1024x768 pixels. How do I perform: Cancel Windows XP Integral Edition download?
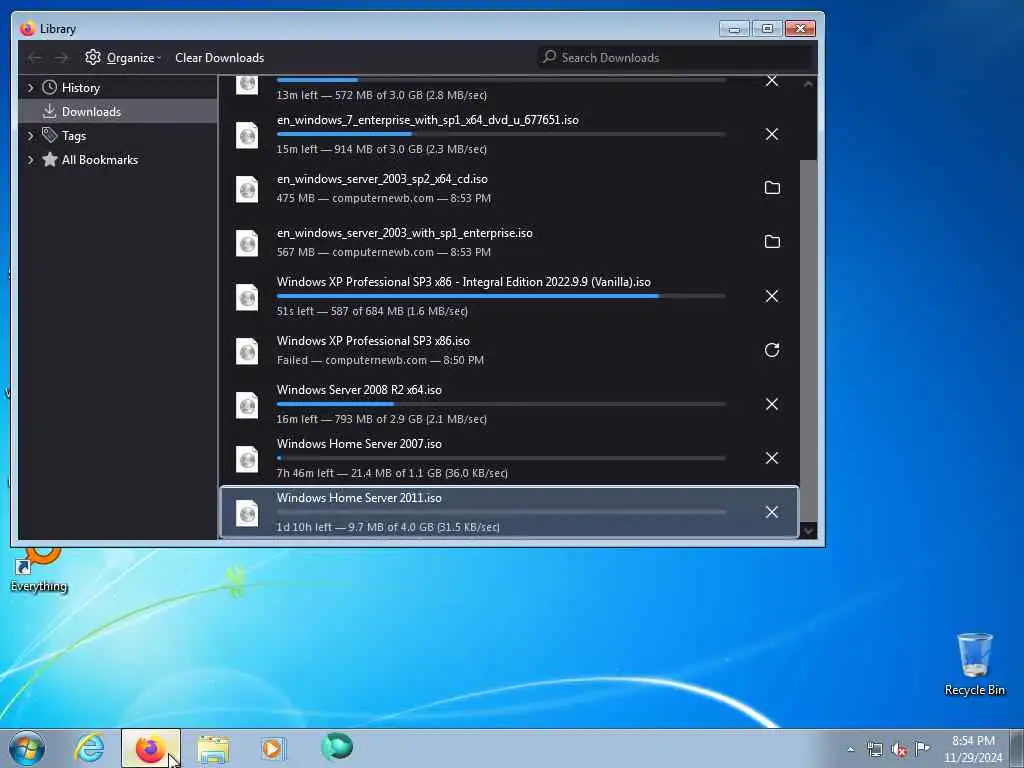point(771,296)
